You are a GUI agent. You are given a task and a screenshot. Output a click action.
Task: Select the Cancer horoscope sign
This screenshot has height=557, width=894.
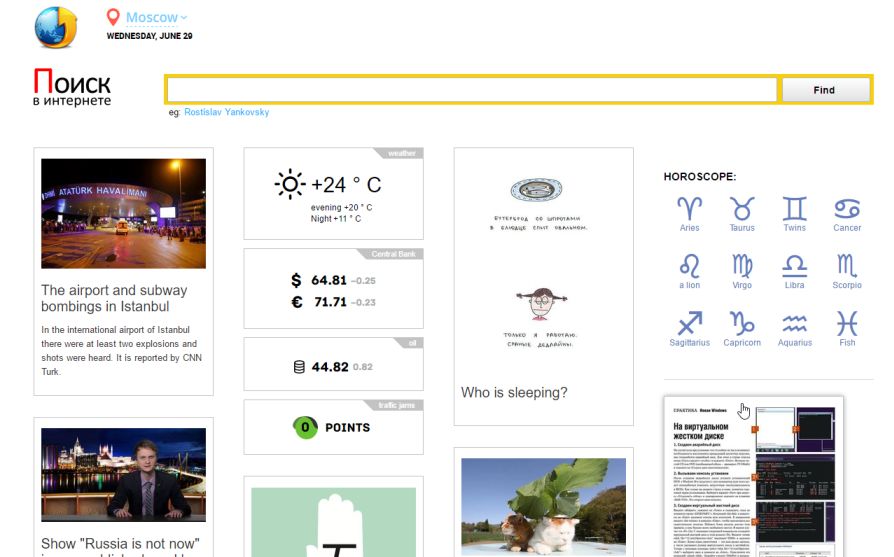click(847, 209)
